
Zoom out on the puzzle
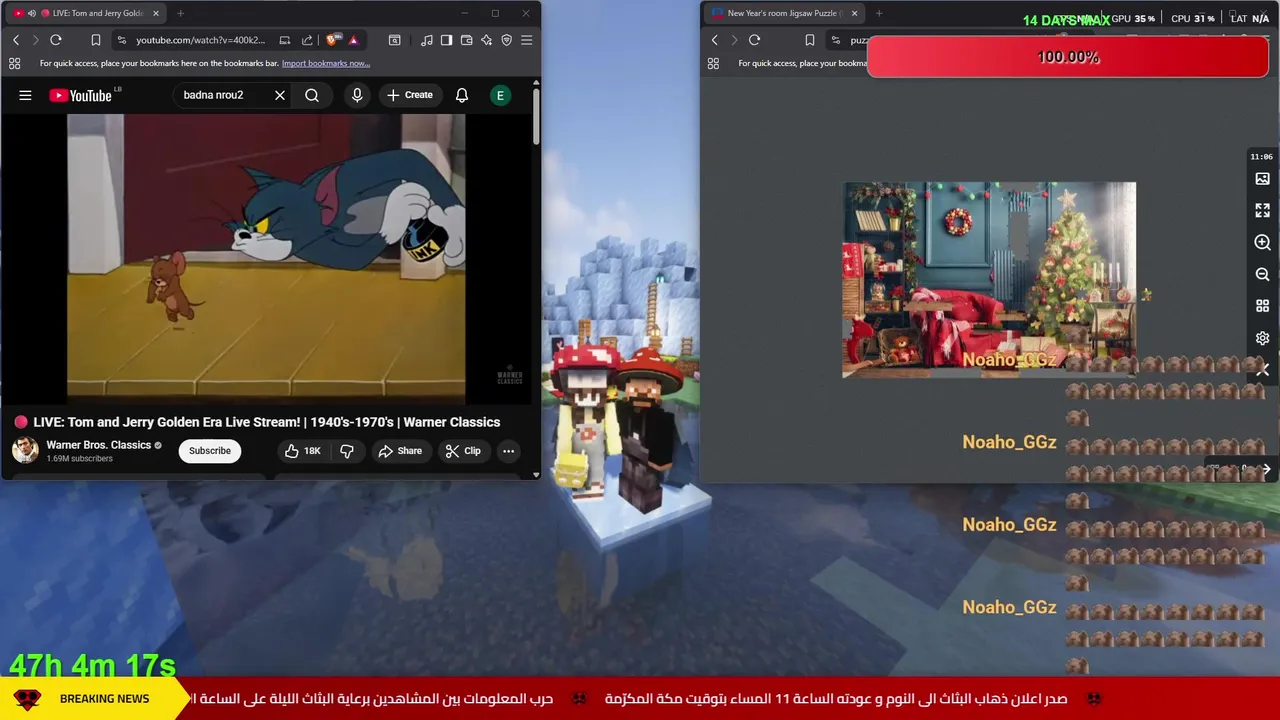pyautogui.click(x=1262, y=274)
